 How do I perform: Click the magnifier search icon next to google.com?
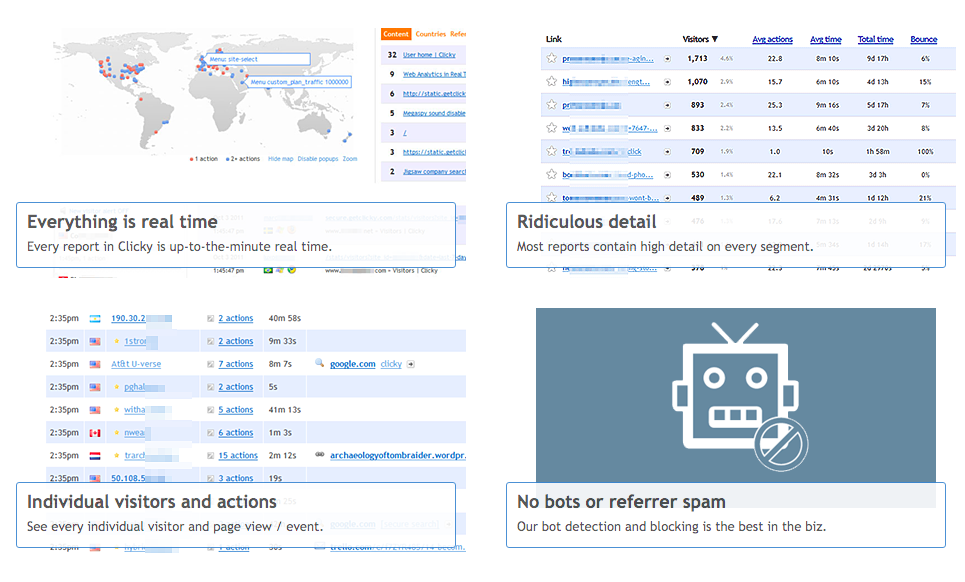[x=319, y=363]
